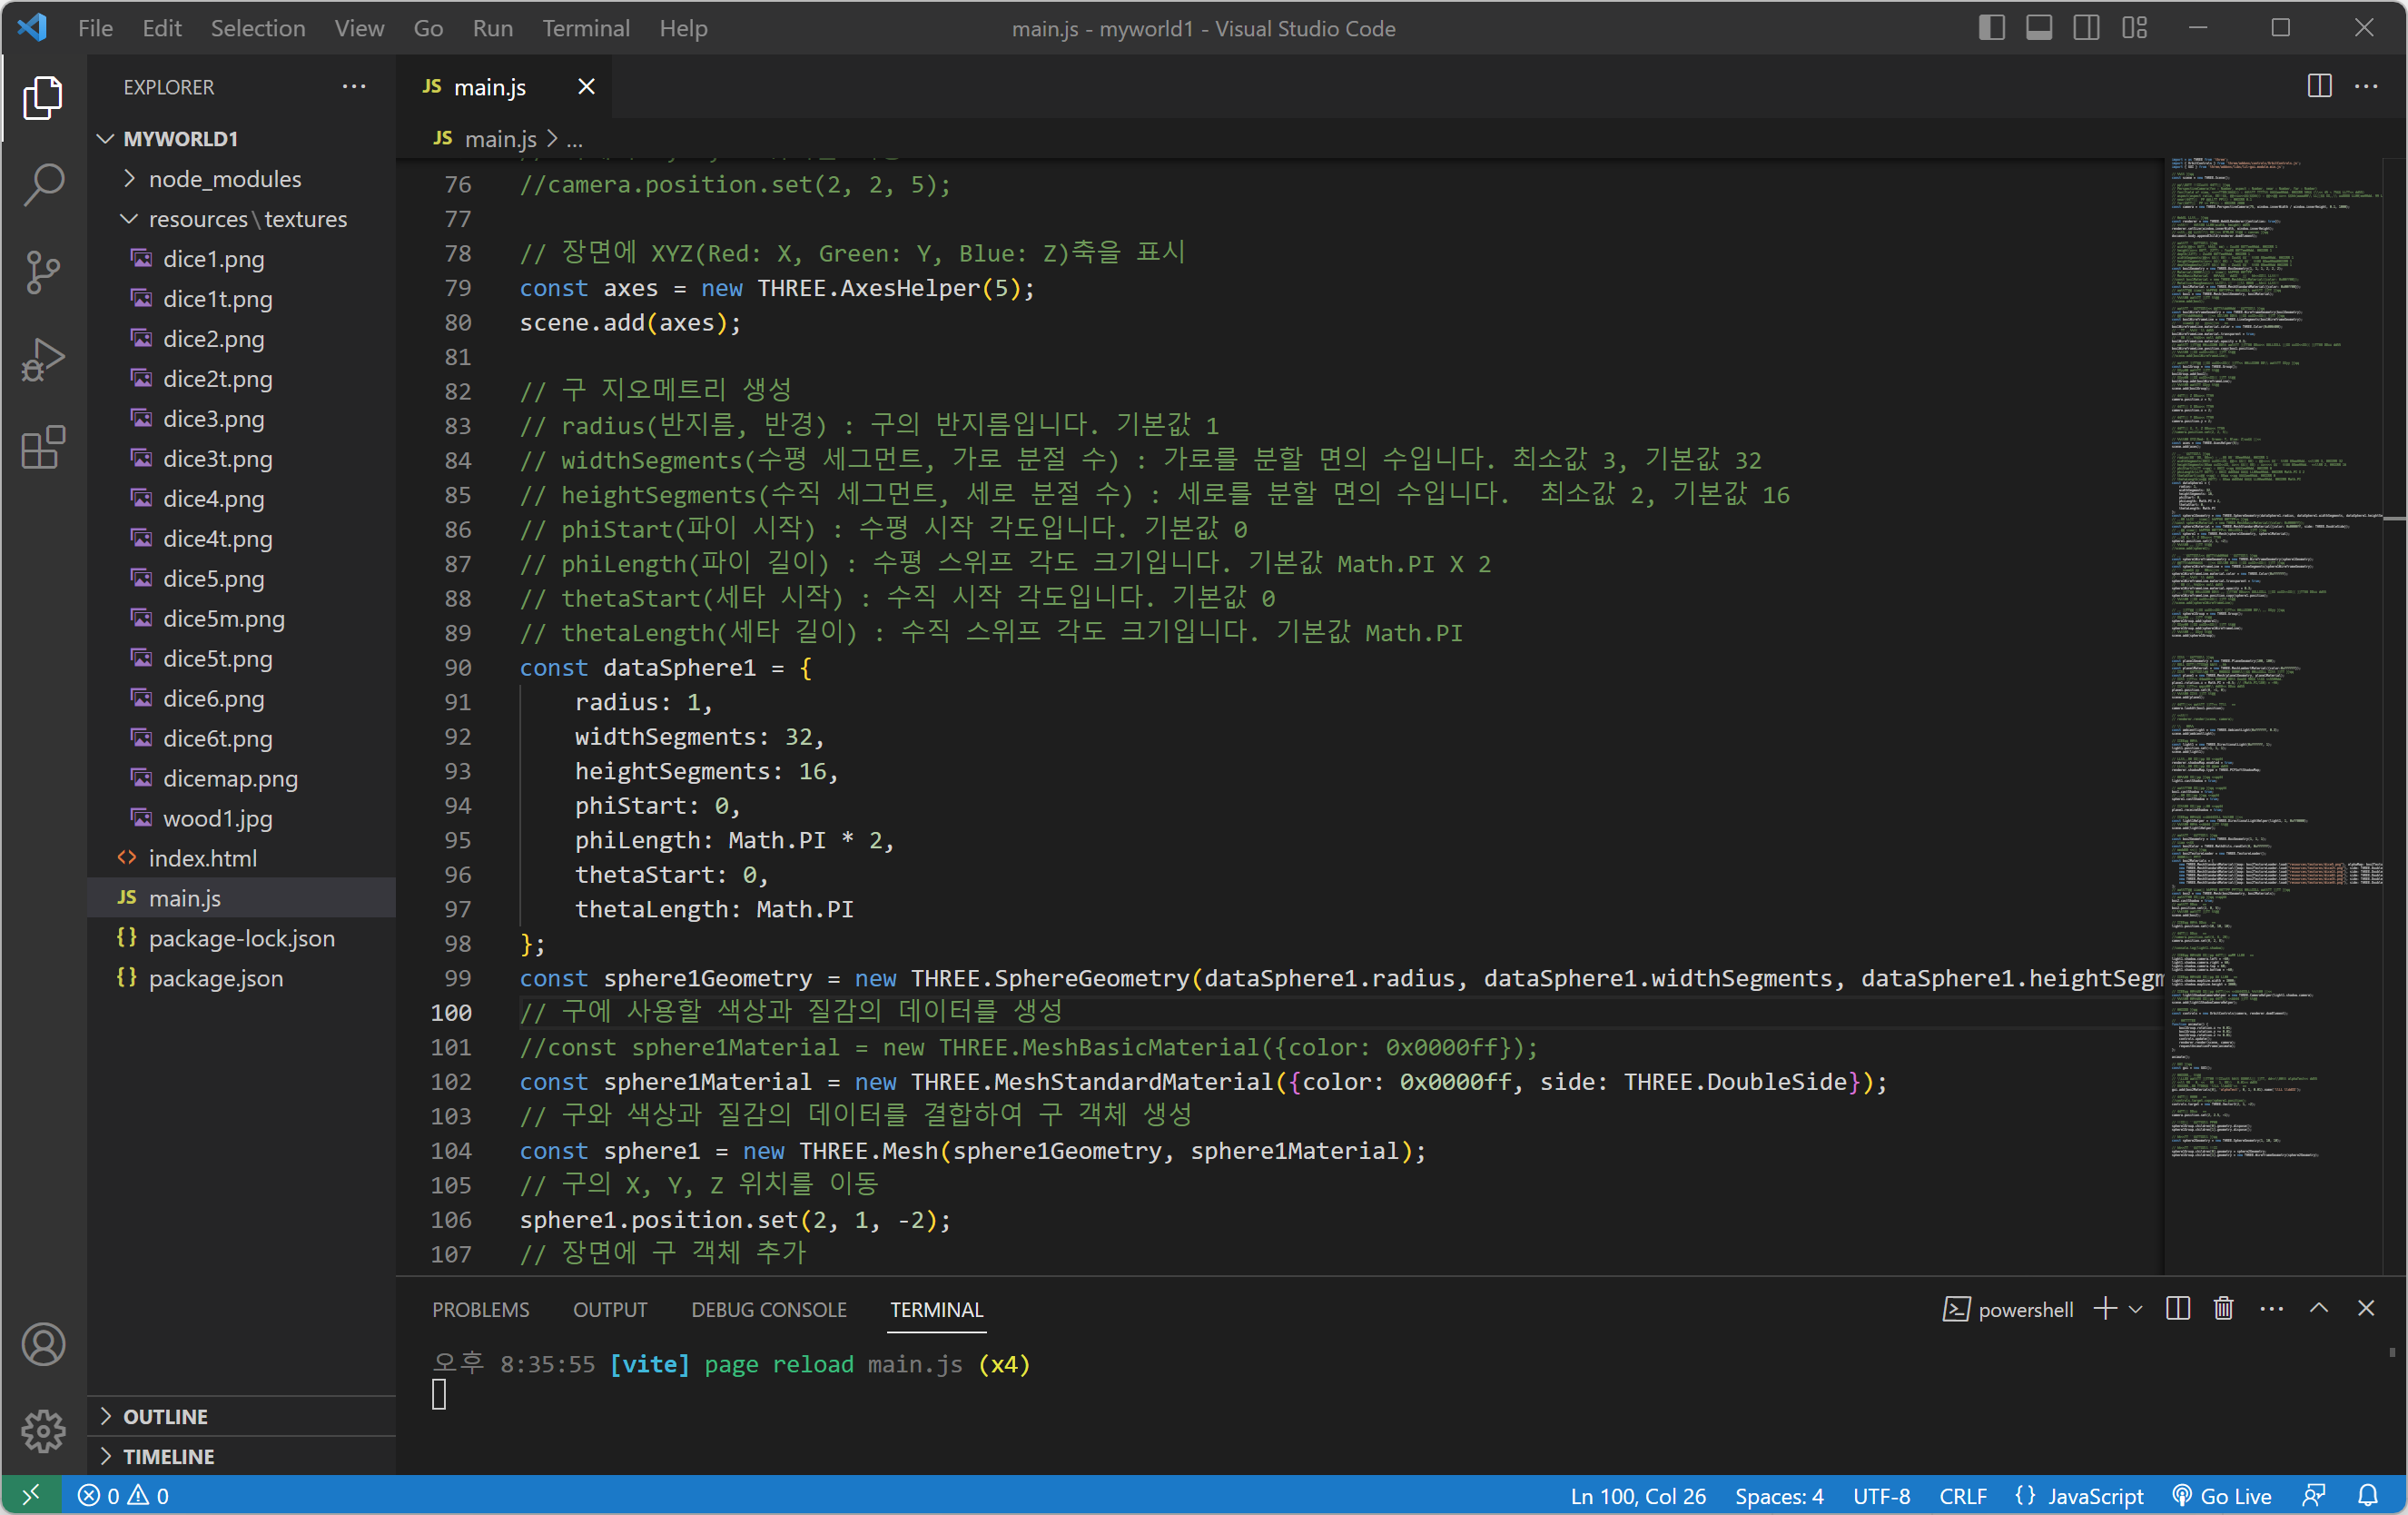Screen dimensions: 2408x1515
Task: Open the notifications bell in status bar
Action: pyautogui.click(x=2368, y=1496)
